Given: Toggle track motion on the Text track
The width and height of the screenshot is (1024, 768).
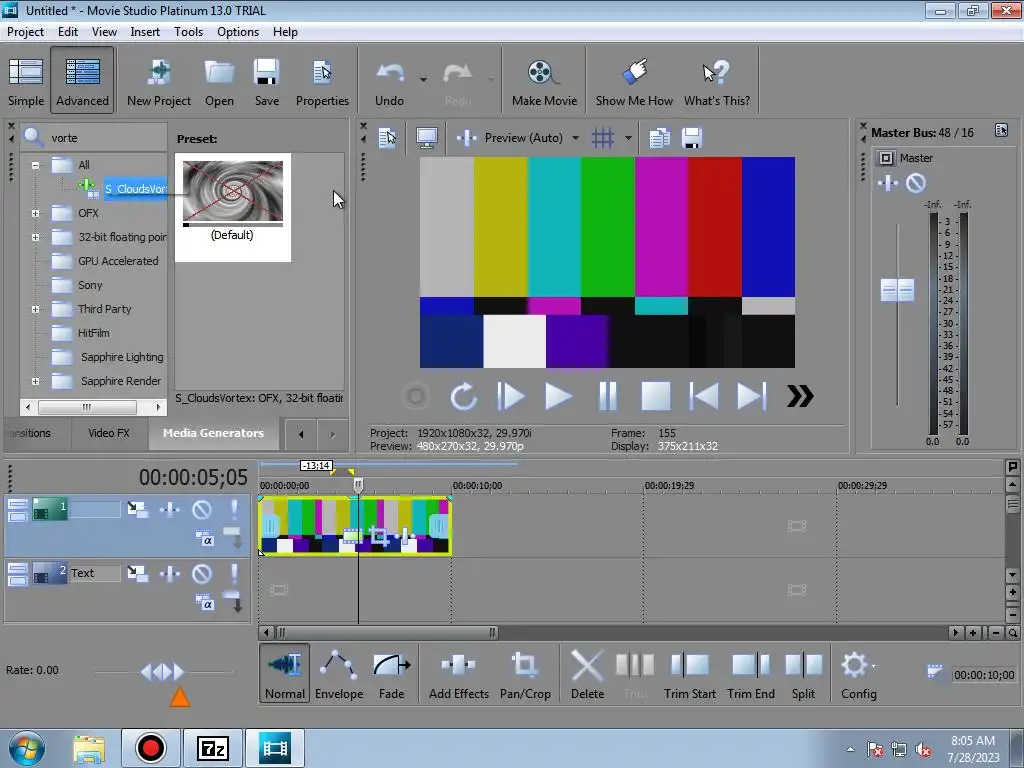Looking at the screenshot, I should click(x=137, y=573).
